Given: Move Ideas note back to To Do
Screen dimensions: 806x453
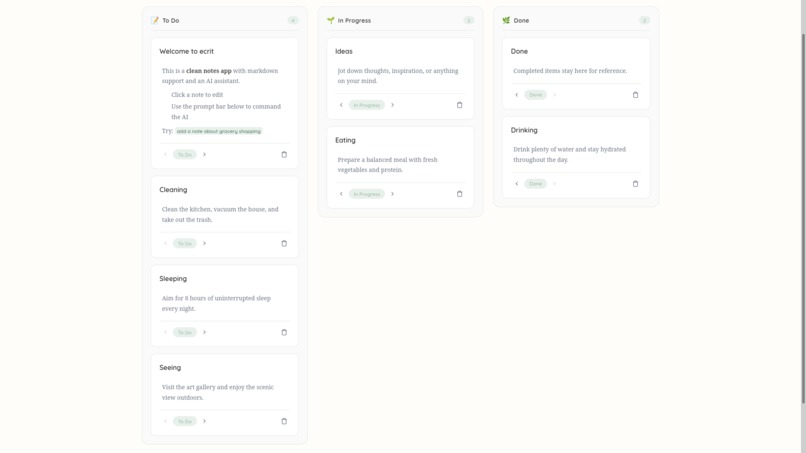Looking at the screenshot, I should [341, 105].
